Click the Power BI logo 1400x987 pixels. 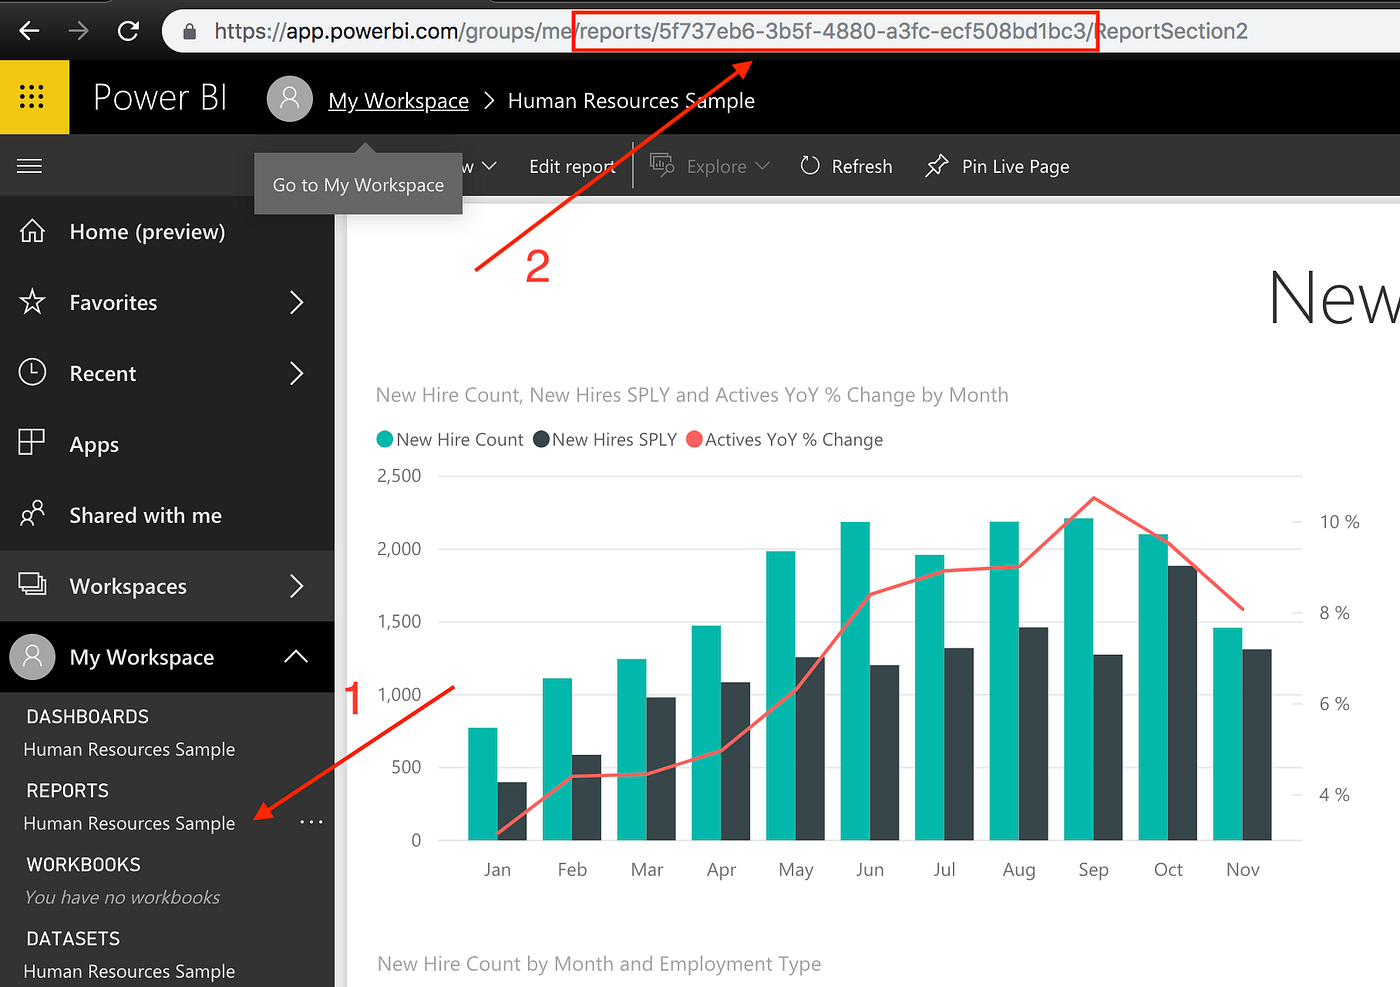coord(159,97)
